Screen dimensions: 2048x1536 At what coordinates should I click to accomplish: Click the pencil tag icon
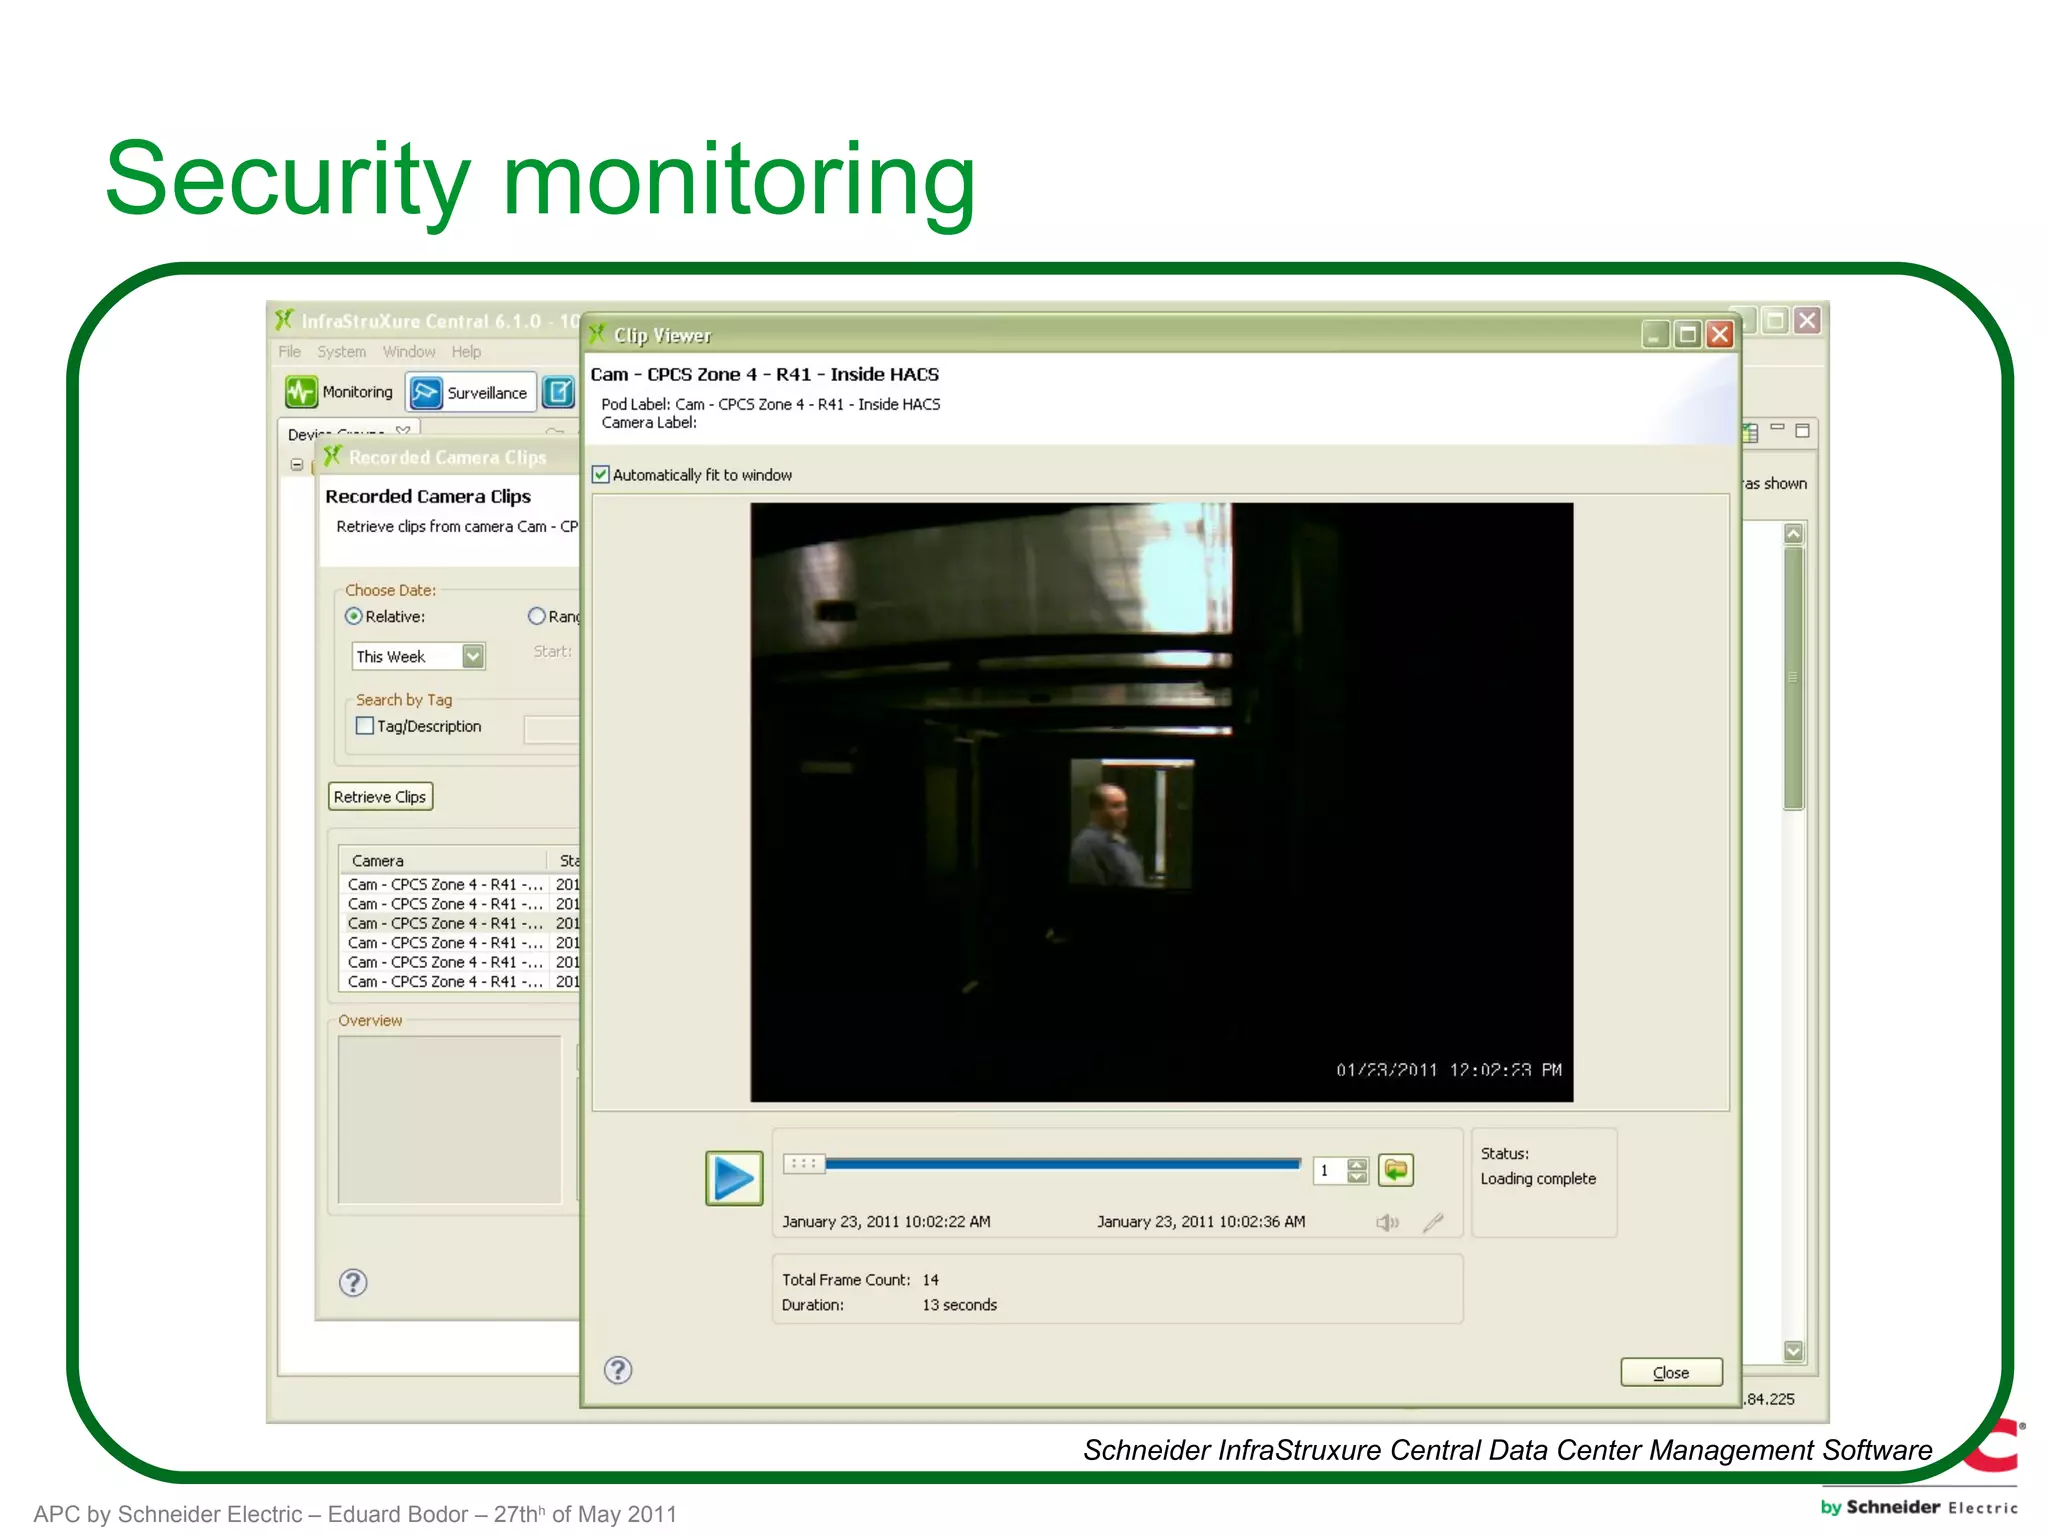pos(1433,1222)
